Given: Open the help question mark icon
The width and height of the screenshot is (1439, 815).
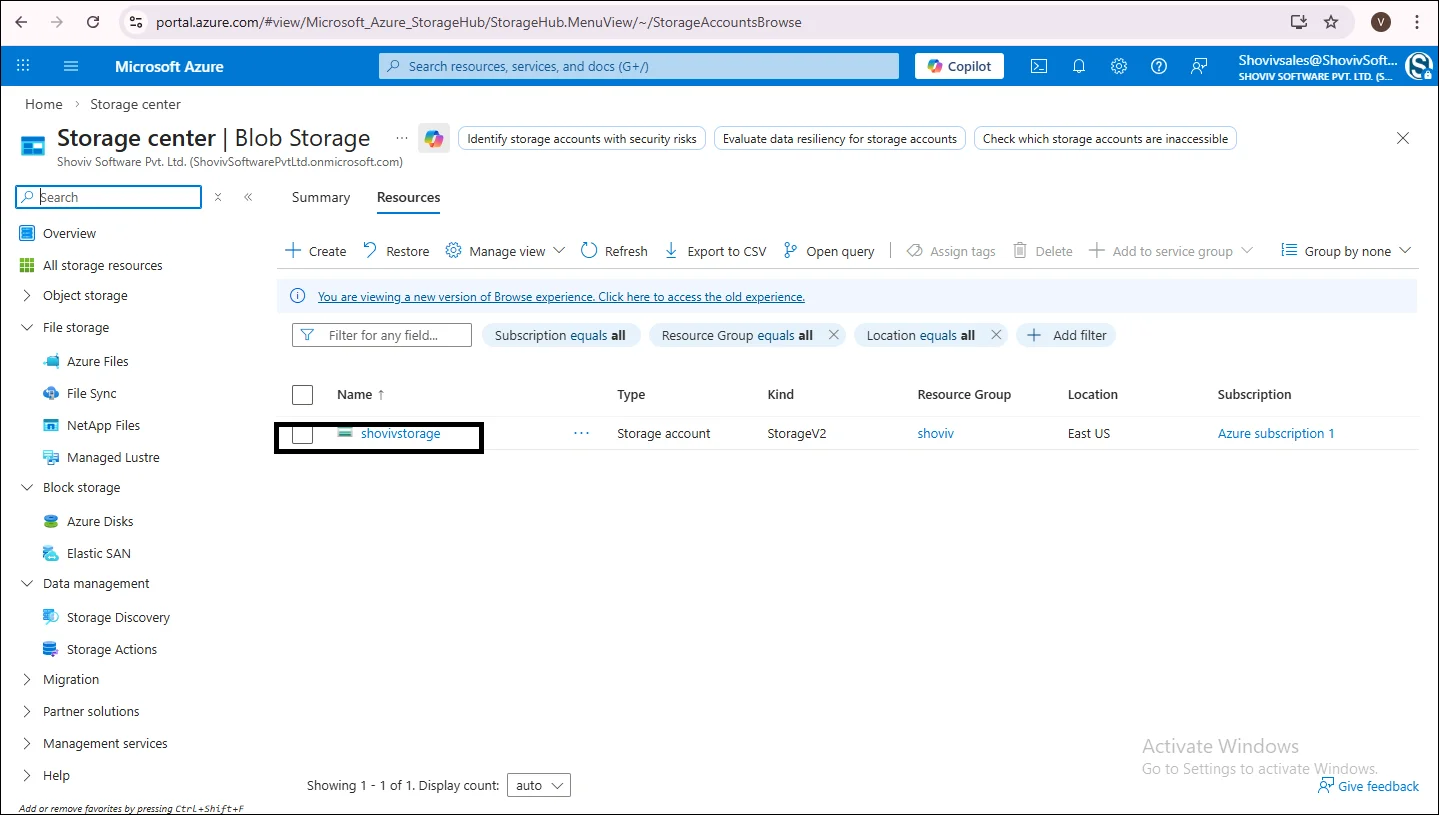Looking at the screenshot, I should [1159, 66].
